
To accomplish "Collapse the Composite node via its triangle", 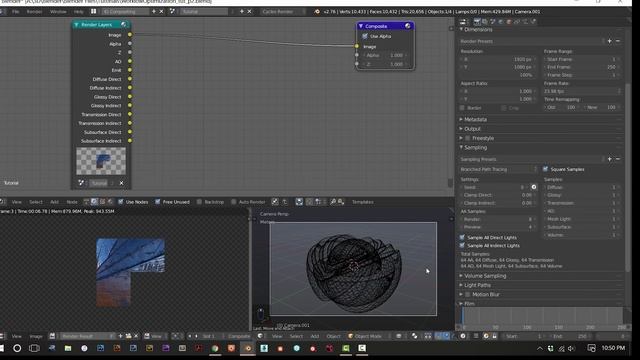I will 360,26.
